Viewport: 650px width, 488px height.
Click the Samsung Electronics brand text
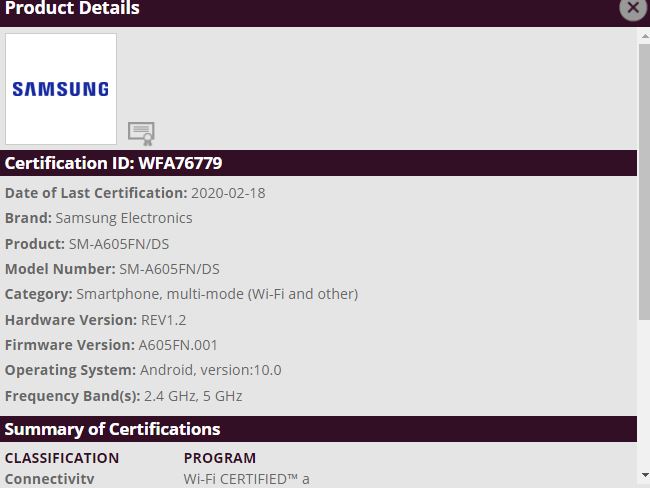pyautogui.click(x=124, y=218)
